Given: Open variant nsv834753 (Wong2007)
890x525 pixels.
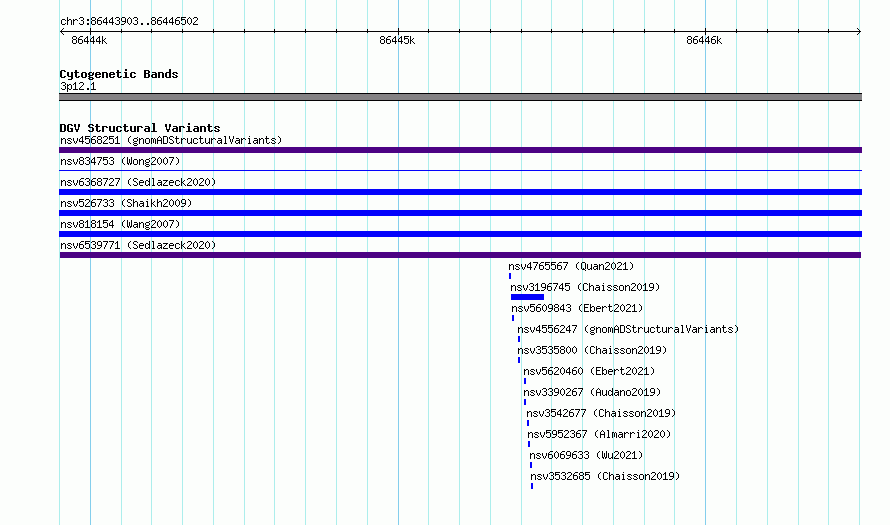Looking at the screenshot, I should 120,161.
